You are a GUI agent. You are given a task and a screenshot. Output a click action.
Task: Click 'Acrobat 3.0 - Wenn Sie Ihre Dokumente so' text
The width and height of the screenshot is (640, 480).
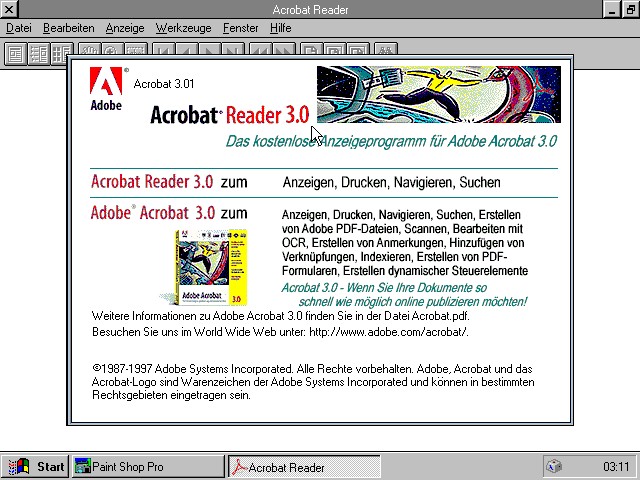384,288
